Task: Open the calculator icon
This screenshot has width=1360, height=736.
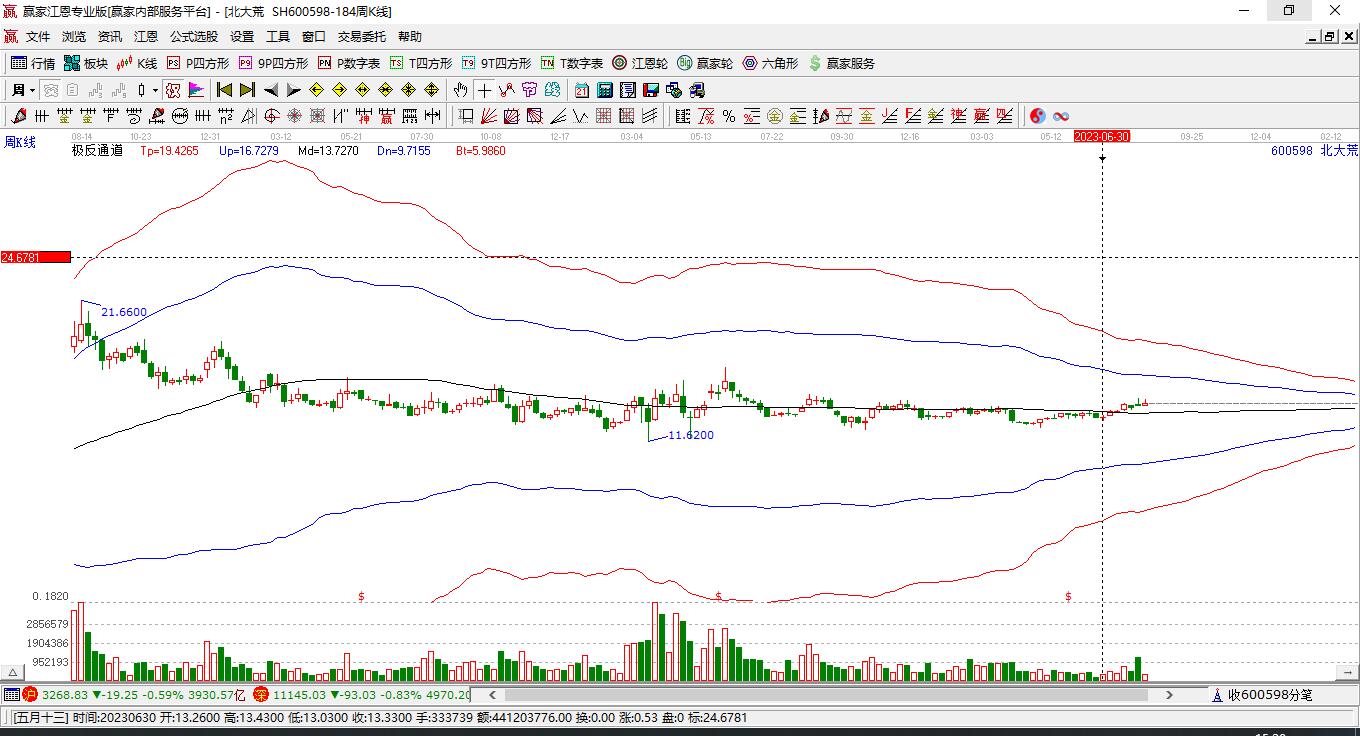Action: pos(604,90)
